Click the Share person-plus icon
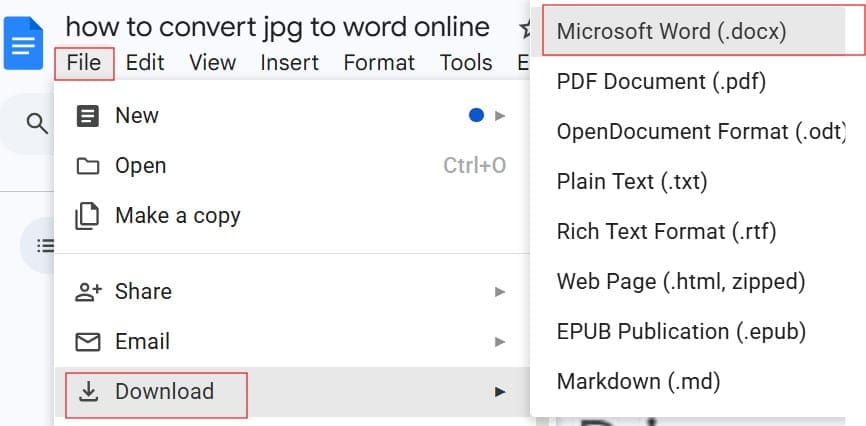The image size is (866, 426). [x=88, y=292]
